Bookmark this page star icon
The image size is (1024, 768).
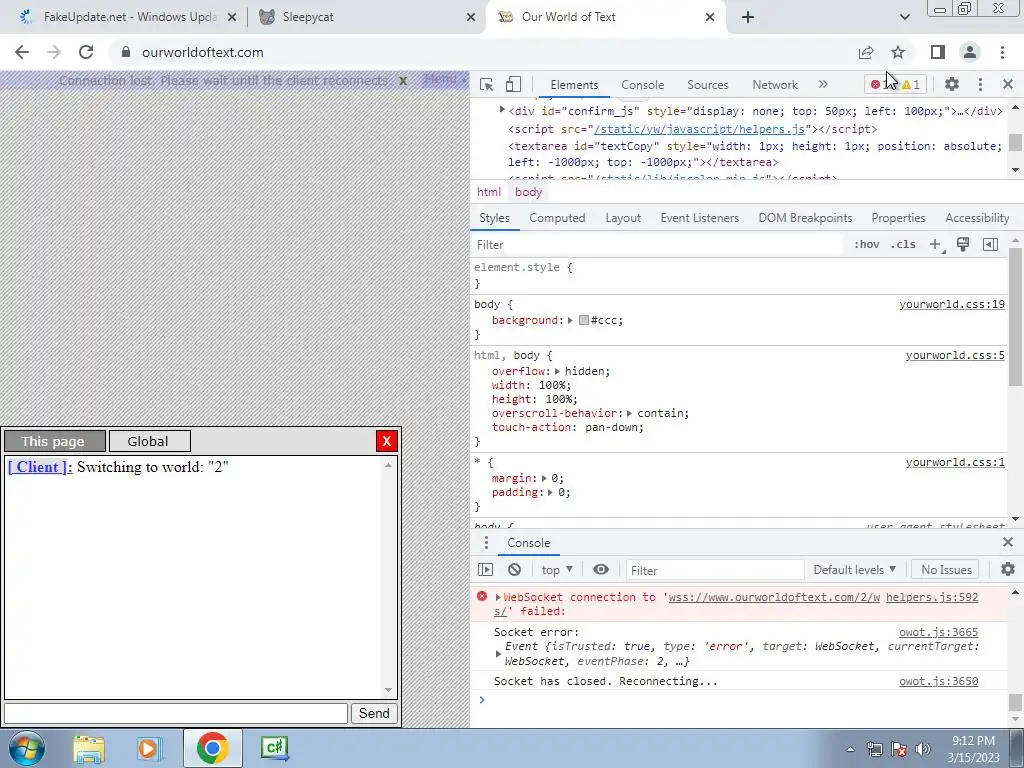tap(898, 52)
